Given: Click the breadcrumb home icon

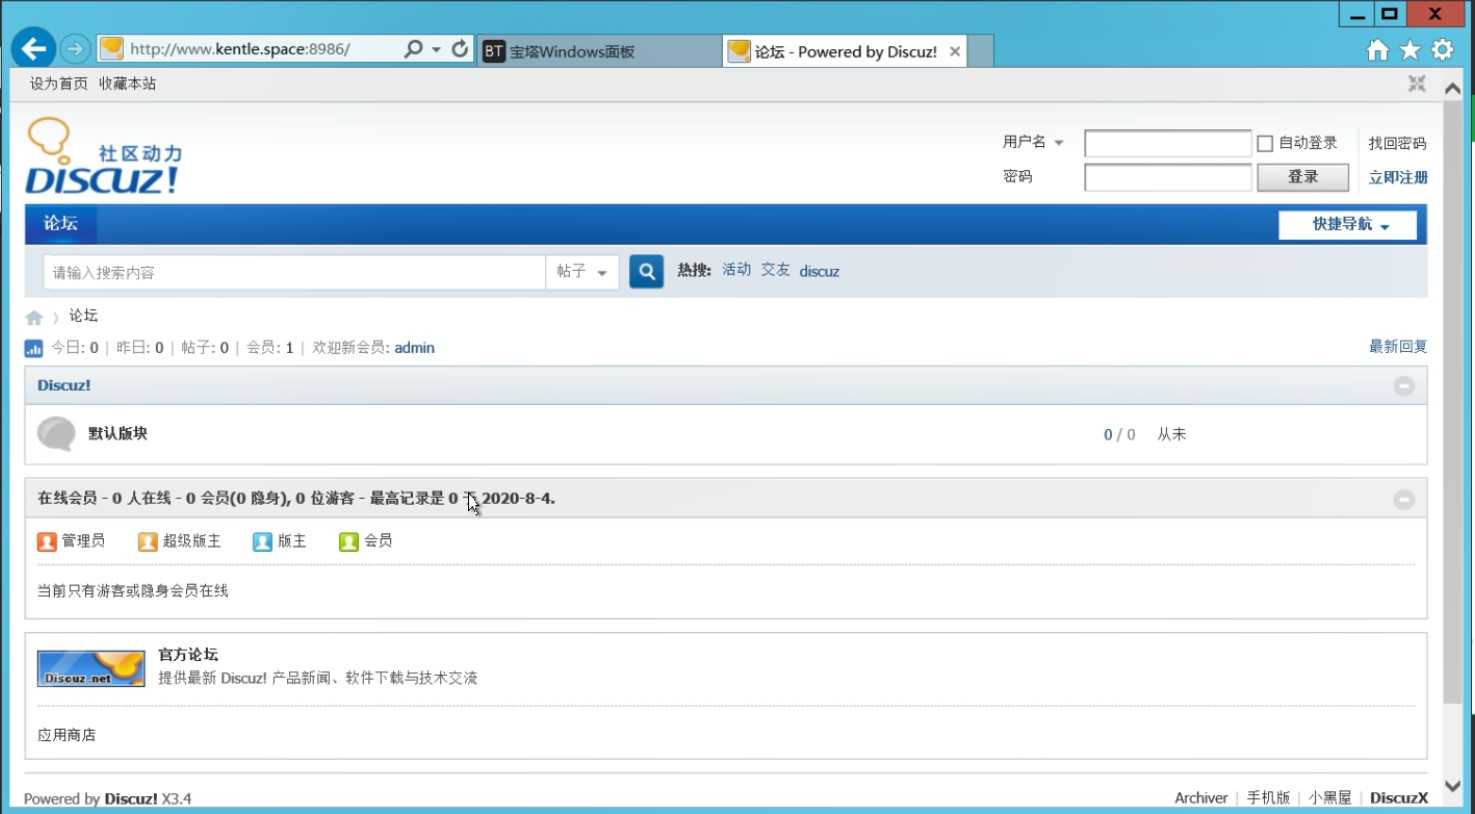Looking at the screenshot, I should tap(34, 318).
